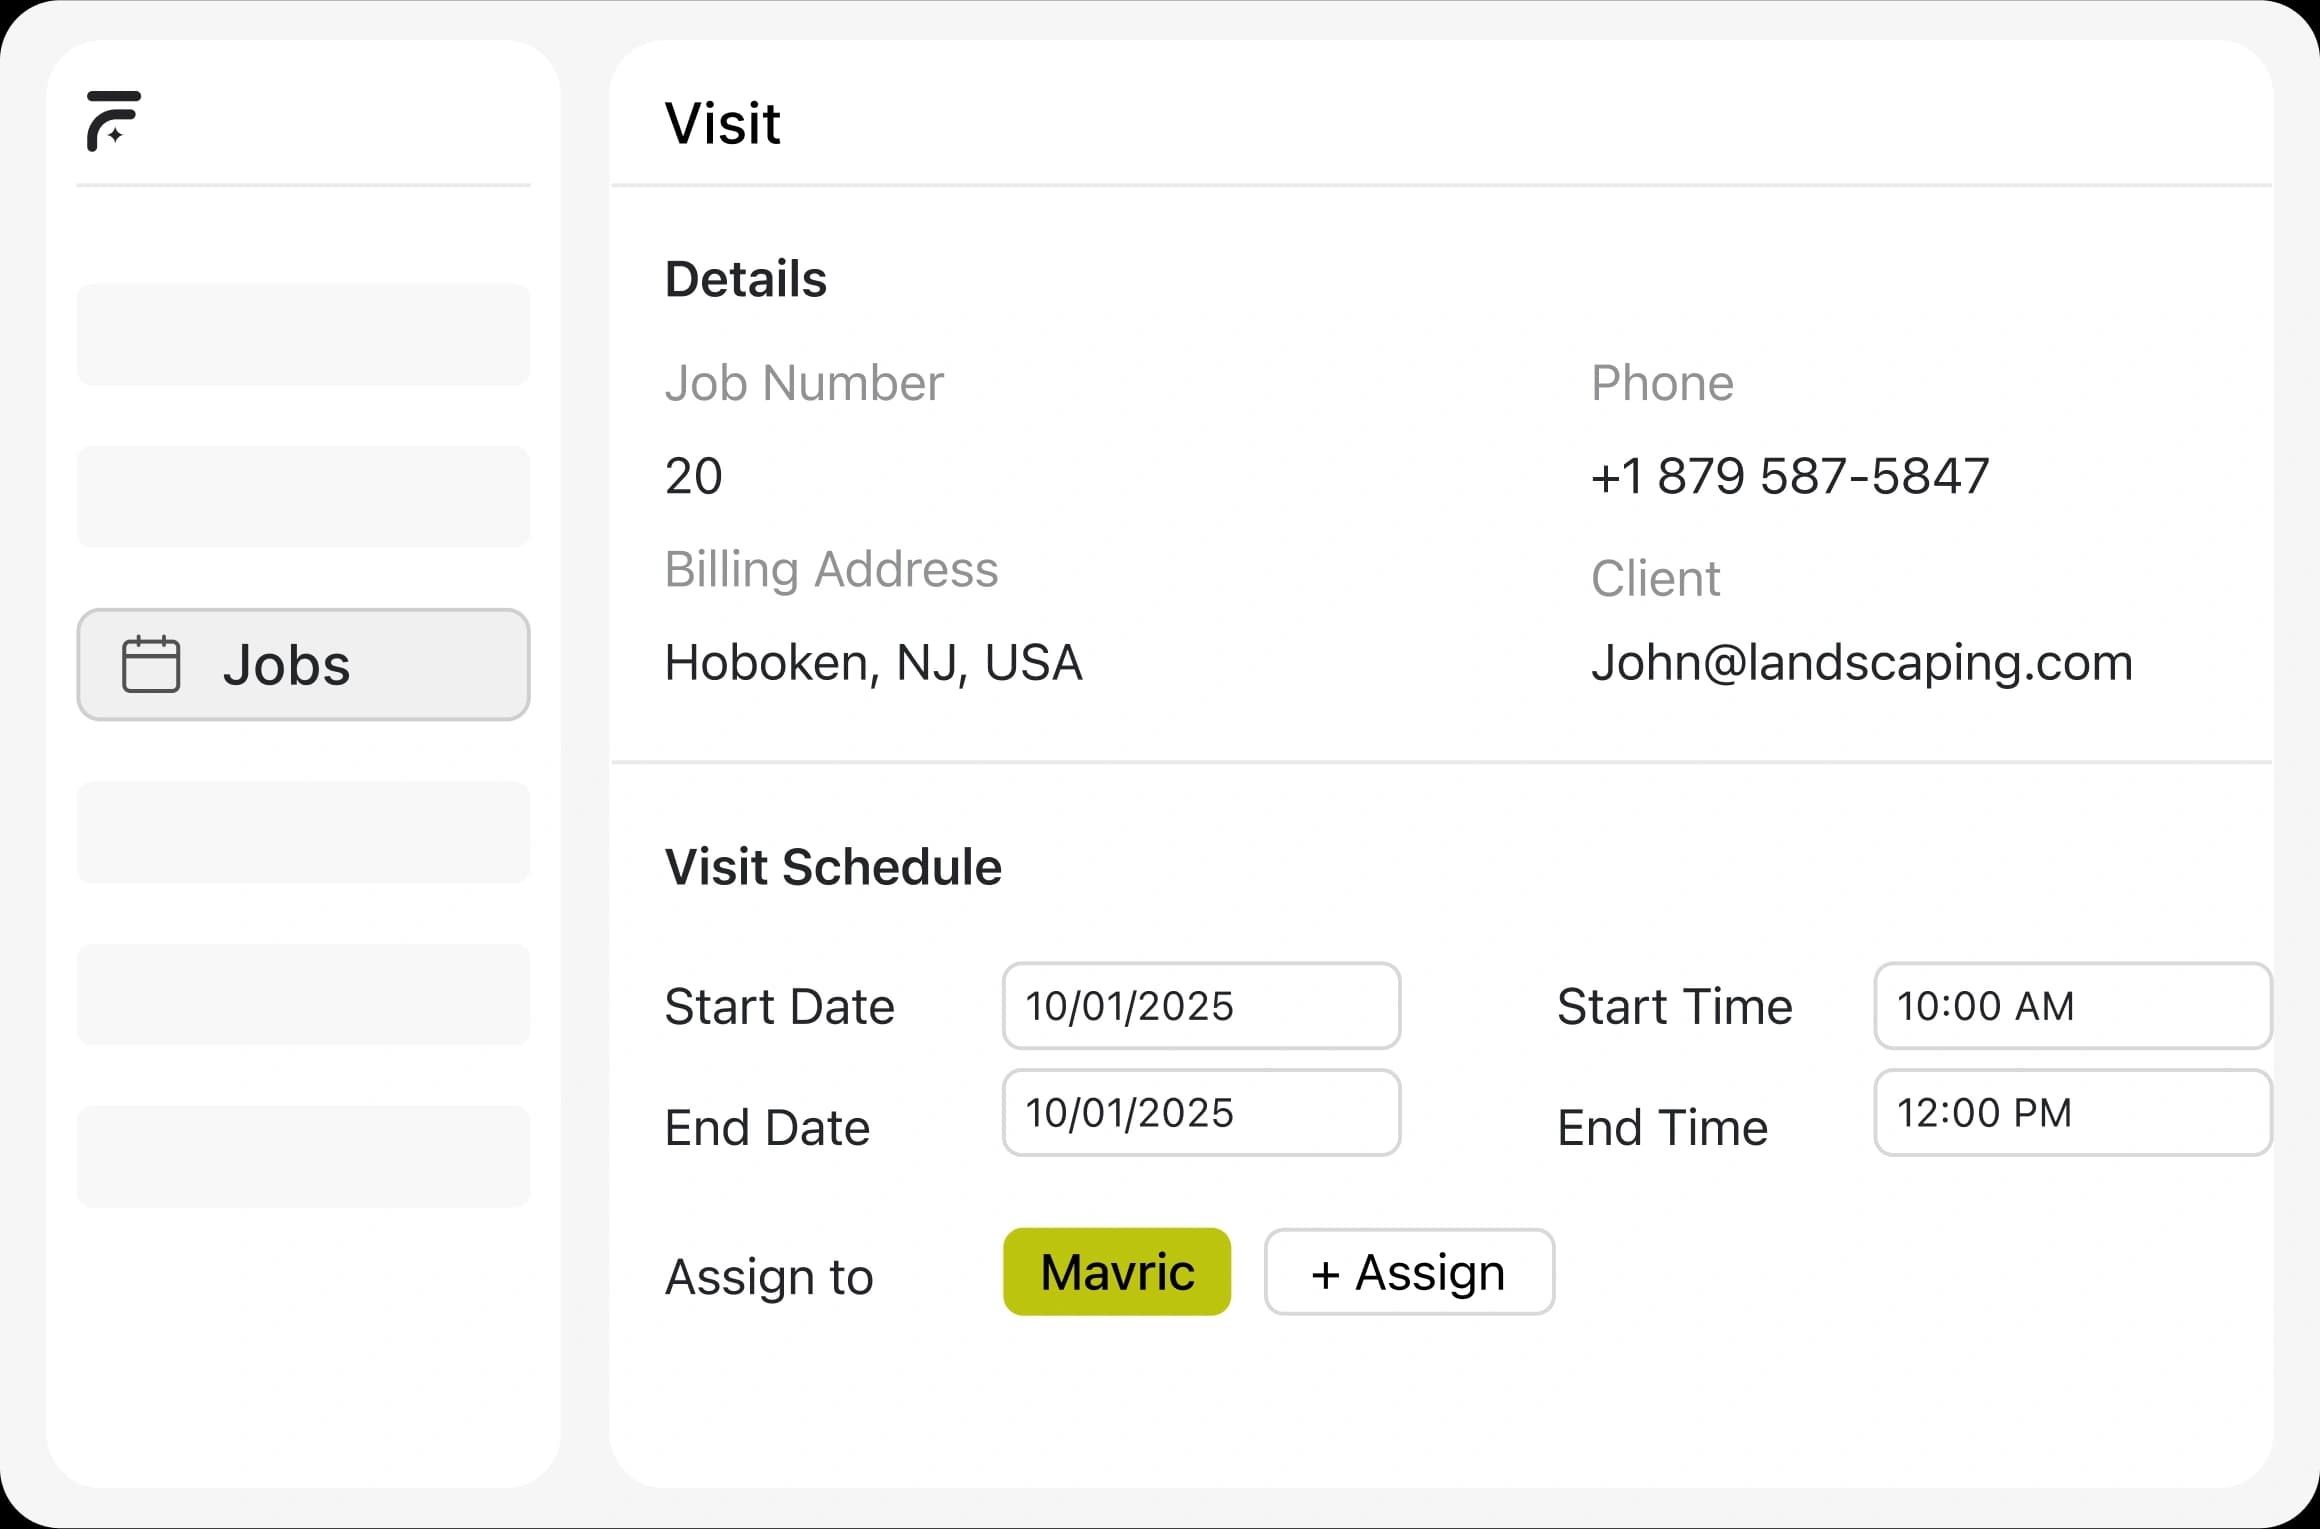Click the phone number +1 879 587-5847
Viewport: 2320px width, 1529px height.
tap(1789, 476)
